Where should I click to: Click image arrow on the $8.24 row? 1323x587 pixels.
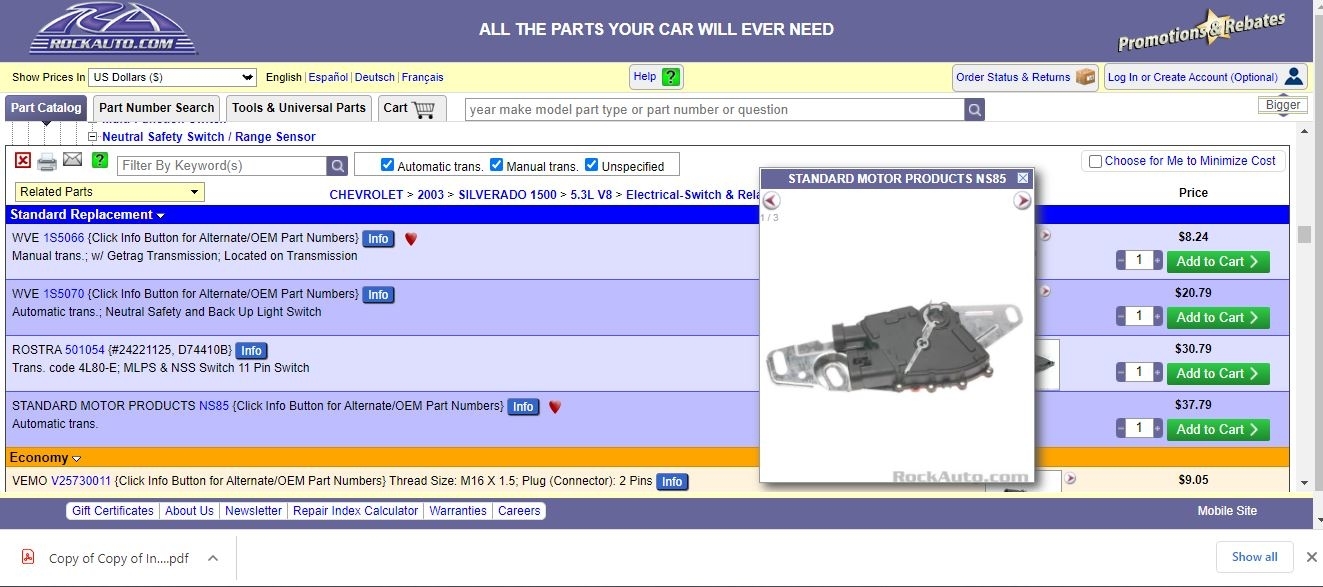click(x=1046, y=235)
